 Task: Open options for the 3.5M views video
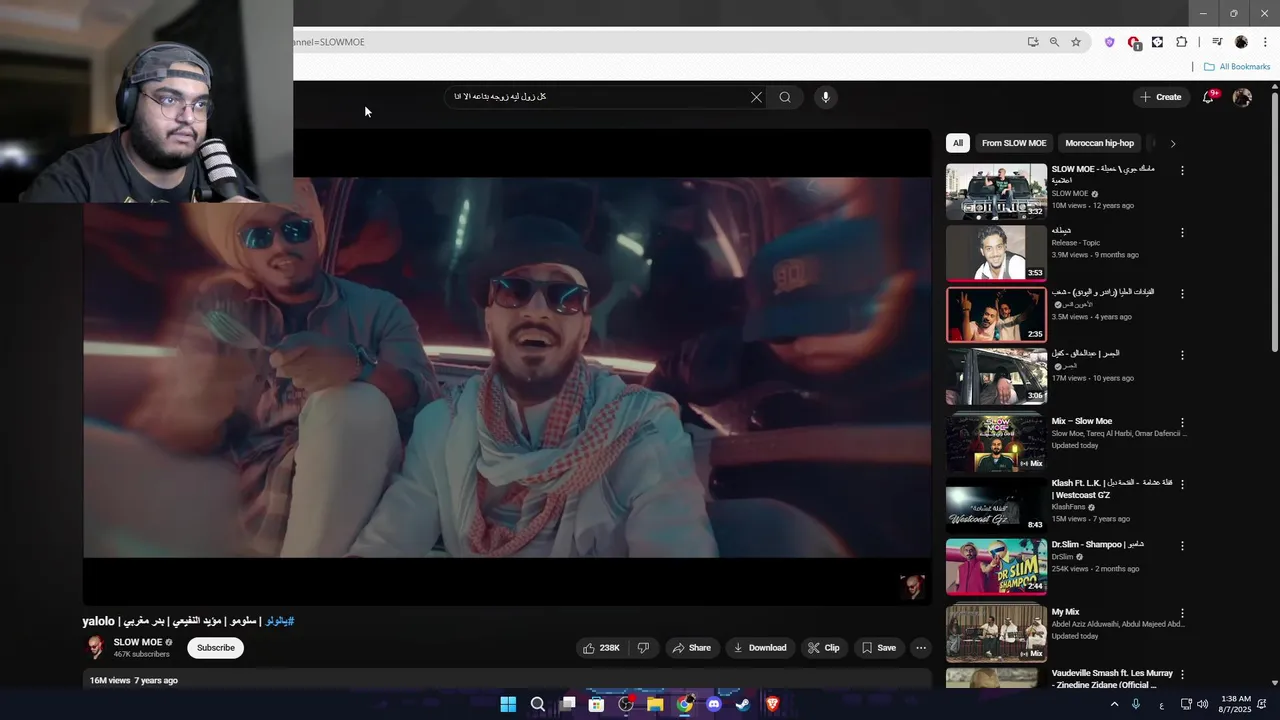click(1182, 294)
